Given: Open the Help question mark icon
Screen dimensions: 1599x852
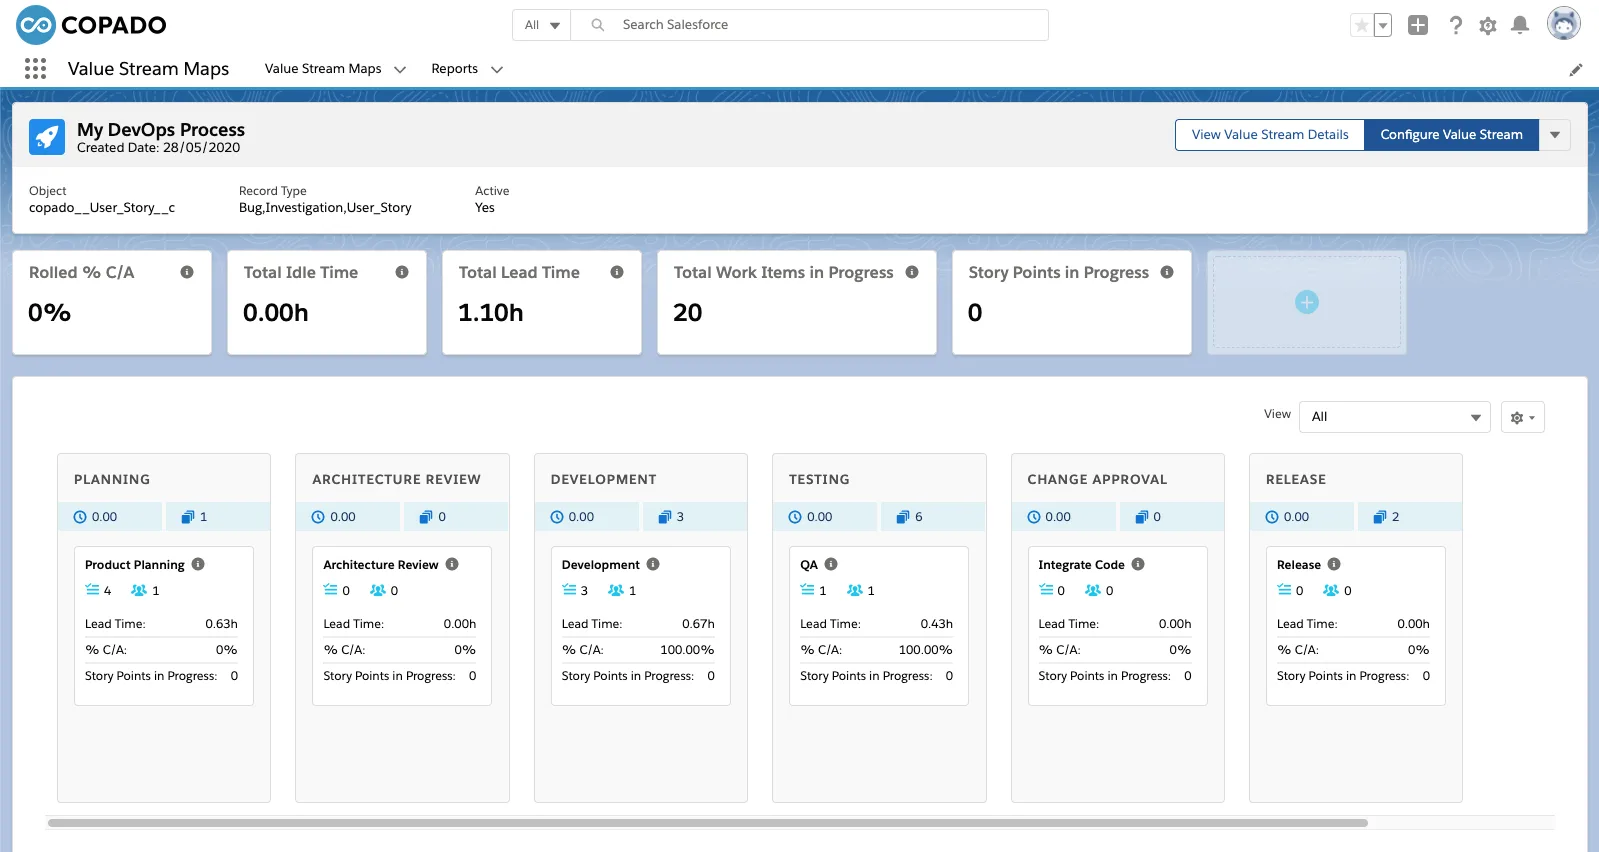Looking at the screenshot, I should pos(1456,26).
